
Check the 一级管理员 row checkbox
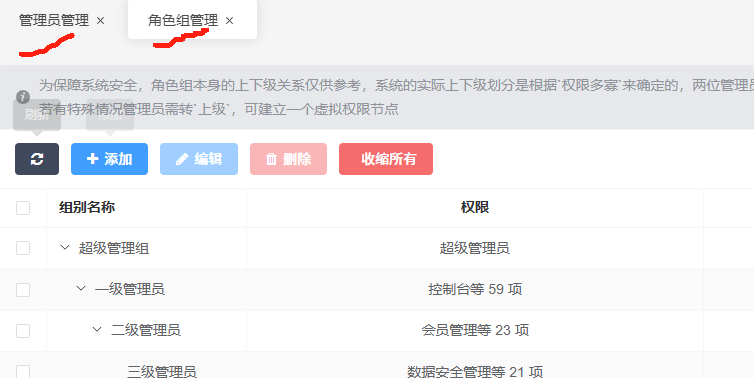pos(23,290)
